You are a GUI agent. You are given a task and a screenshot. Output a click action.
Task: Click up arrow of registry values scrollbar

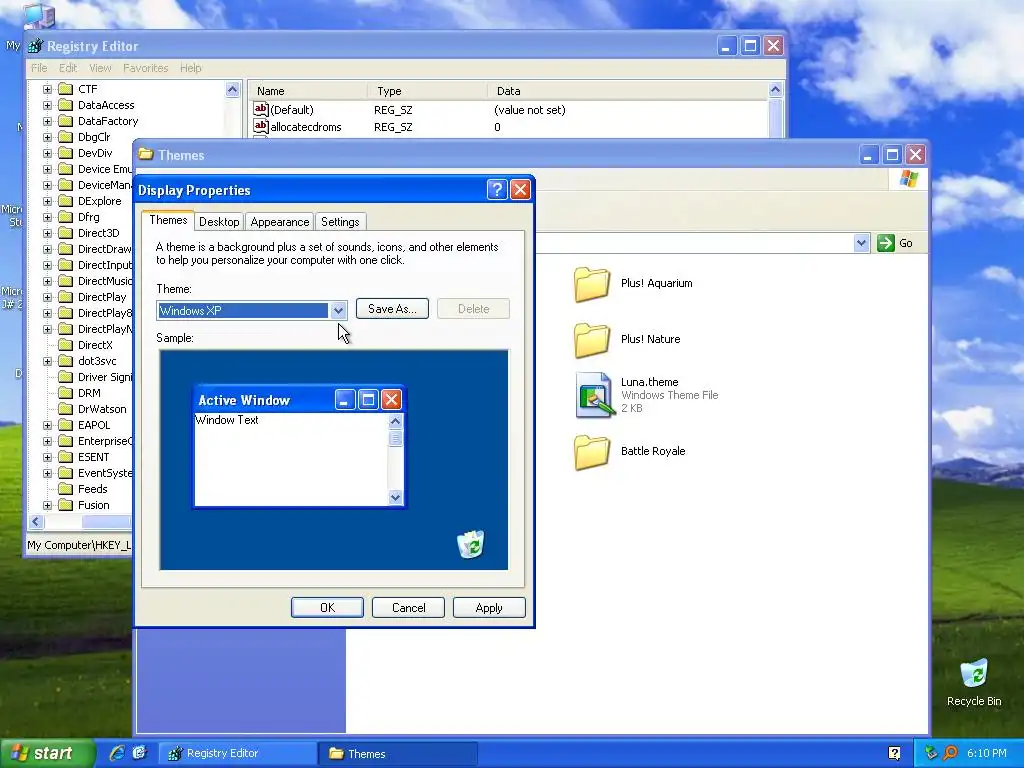775,90
